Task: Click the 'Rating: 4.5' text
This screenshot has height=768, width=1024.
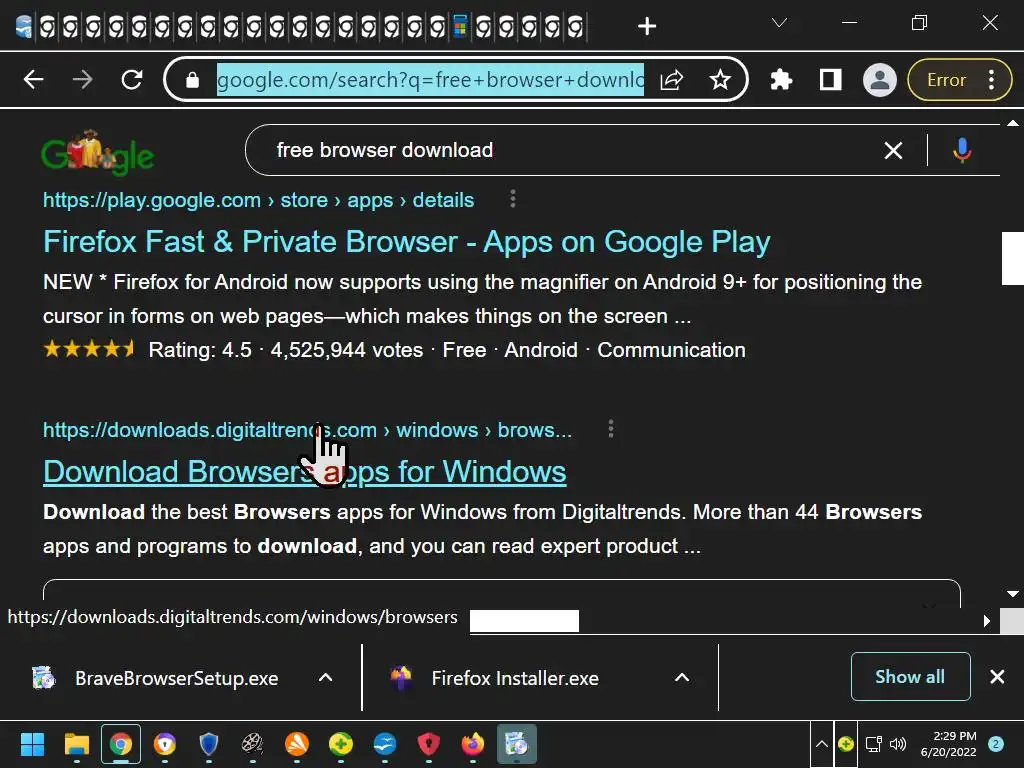Action: [200, 350]
